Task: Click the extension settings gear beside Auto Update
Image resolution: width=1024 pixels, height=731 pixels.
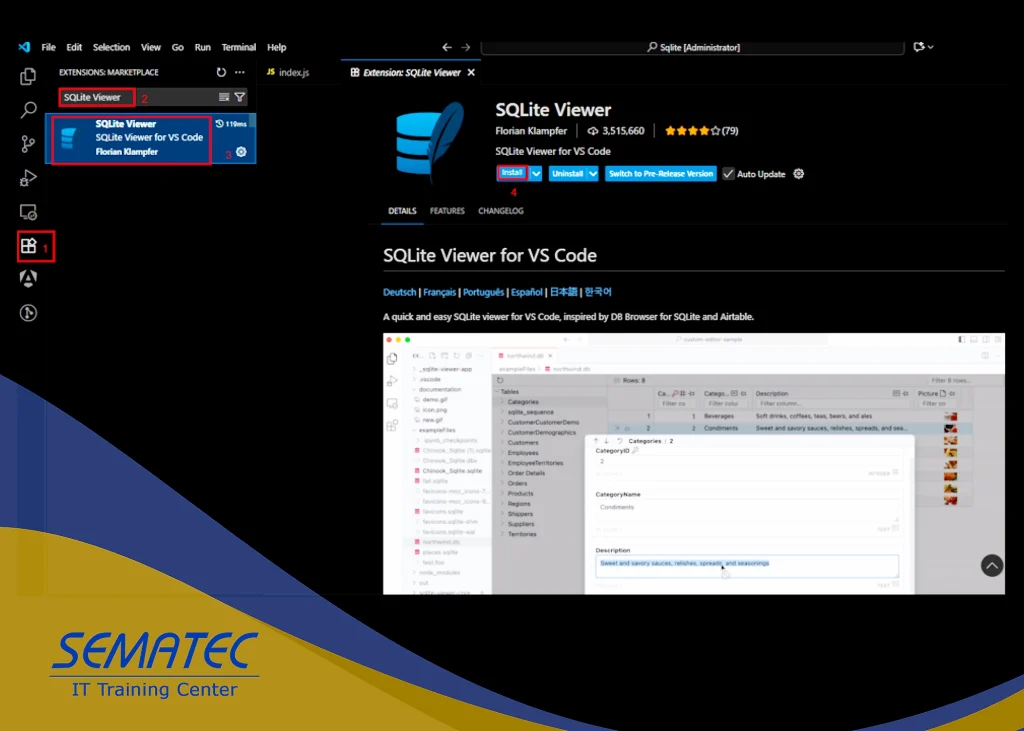Action: click(798, 174)
